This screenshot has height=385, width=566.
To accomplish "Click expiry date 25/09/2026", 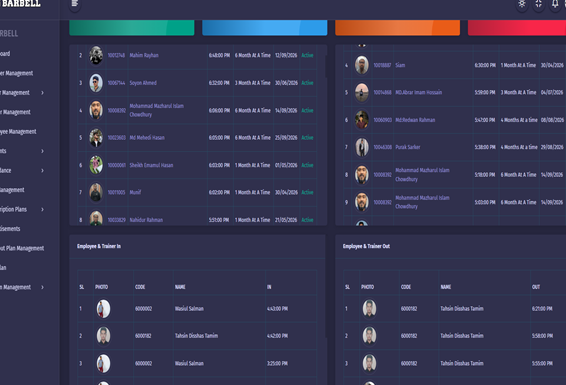I will click(286, 137).
